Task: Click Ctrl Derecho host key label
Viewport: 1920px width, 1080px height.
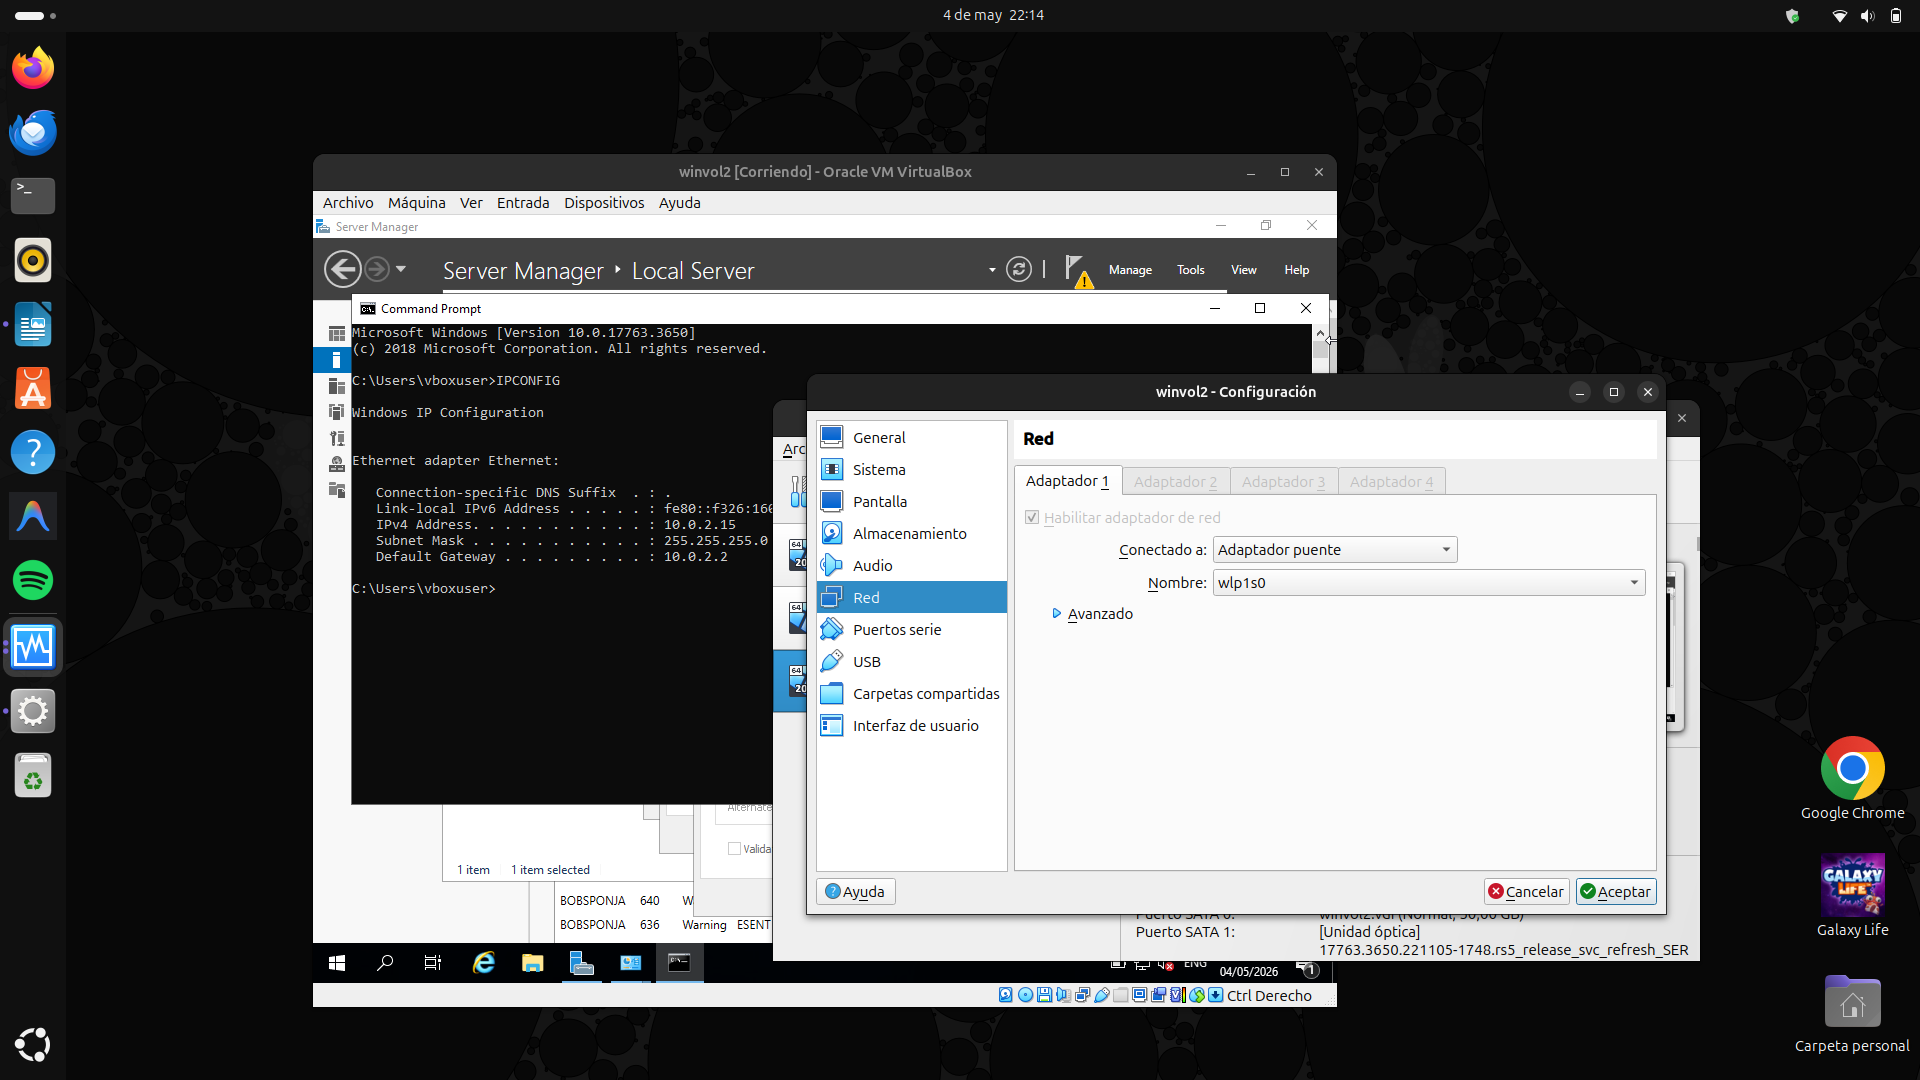Action: (x=1269, y=995)
